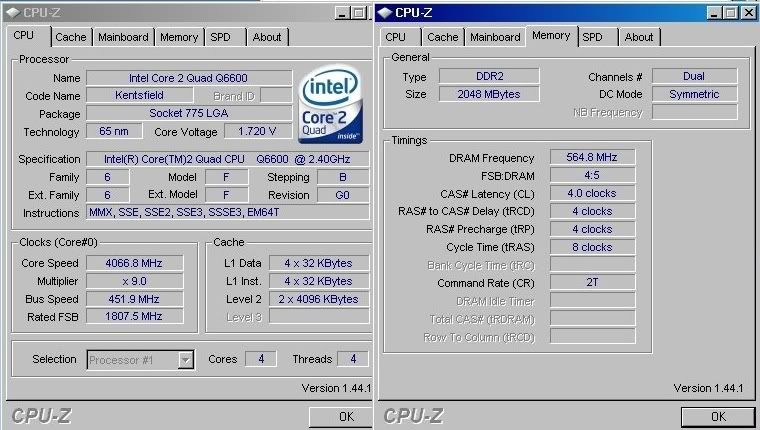Click the Specification field with Q6600 @ 2.40GHz
Screen dimensions: 760x430
click(227, 159)
